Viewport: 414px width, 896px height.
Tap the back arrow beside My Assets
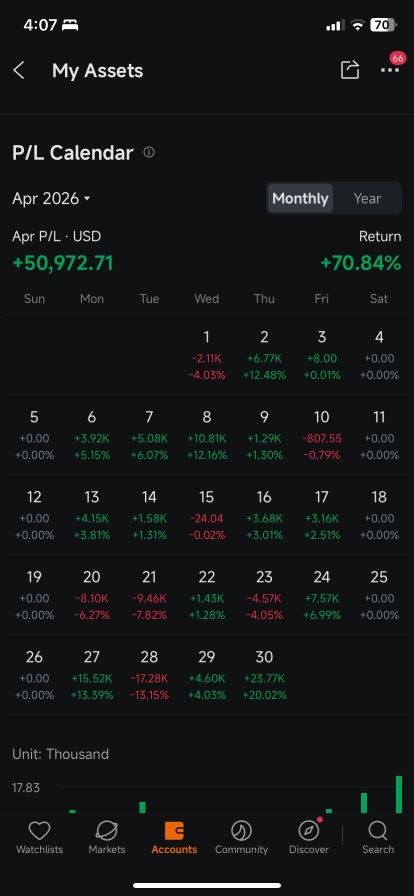[19, 71]
